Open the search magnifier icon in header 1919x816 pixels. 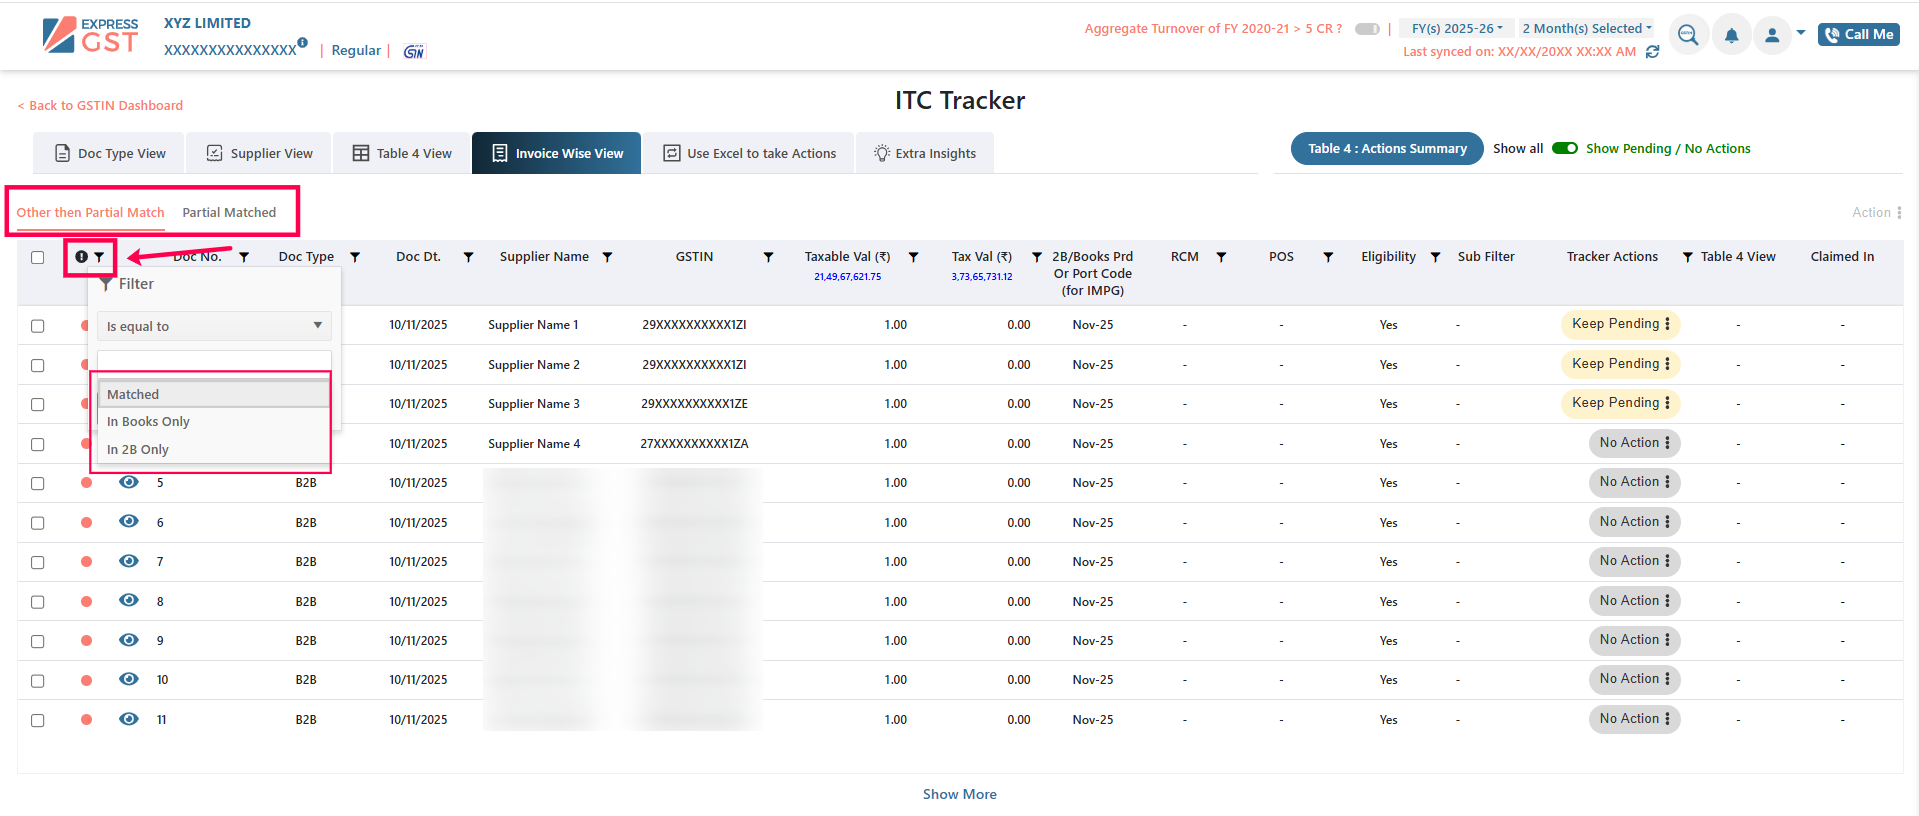(x=1688, y=36)
